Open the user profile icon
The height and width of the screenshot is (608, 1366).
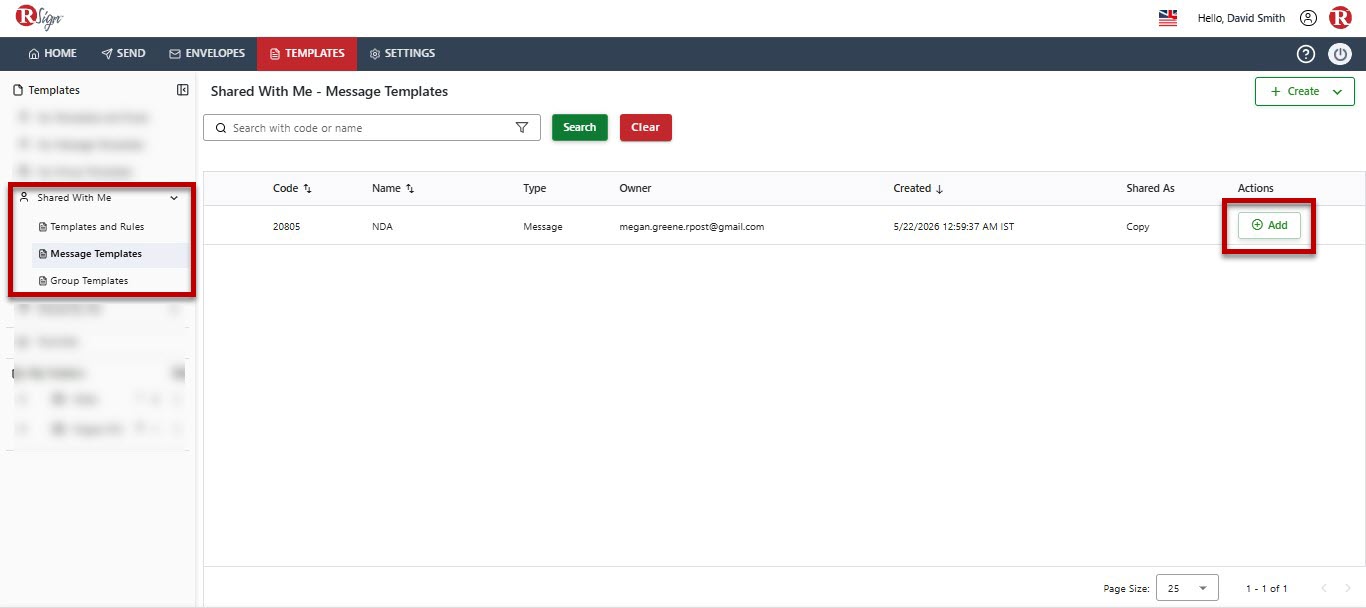1308,18
